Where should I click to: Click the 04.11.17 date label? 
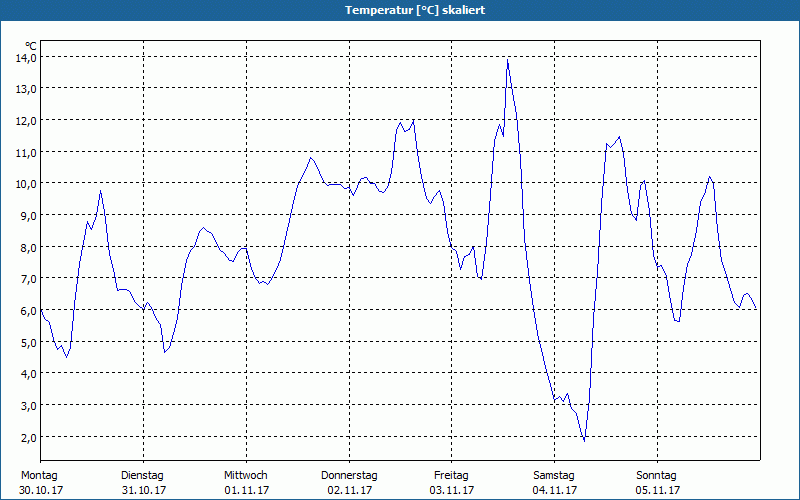(555, 490)
